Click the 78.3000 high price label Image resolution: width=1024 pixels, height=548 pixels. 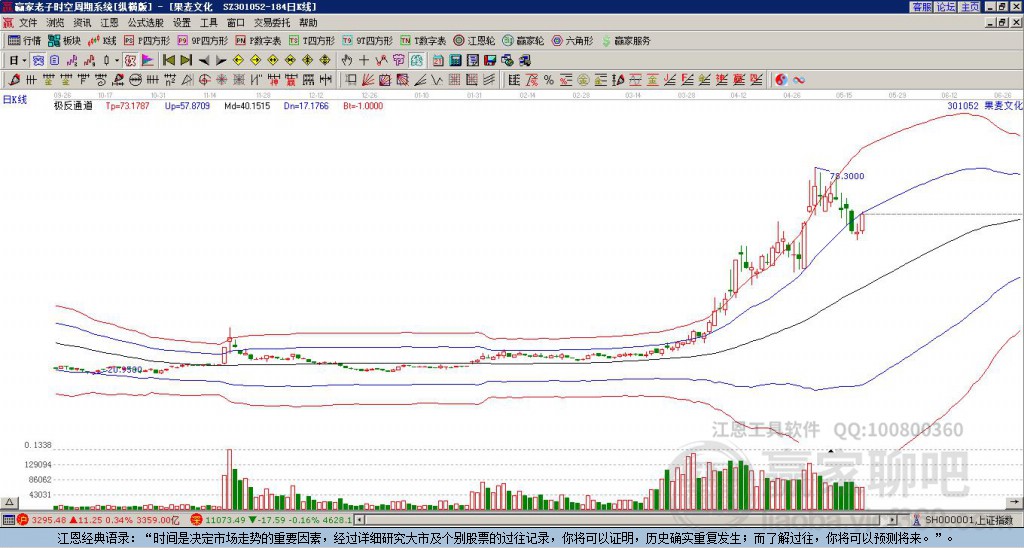[x=847, y=176]
